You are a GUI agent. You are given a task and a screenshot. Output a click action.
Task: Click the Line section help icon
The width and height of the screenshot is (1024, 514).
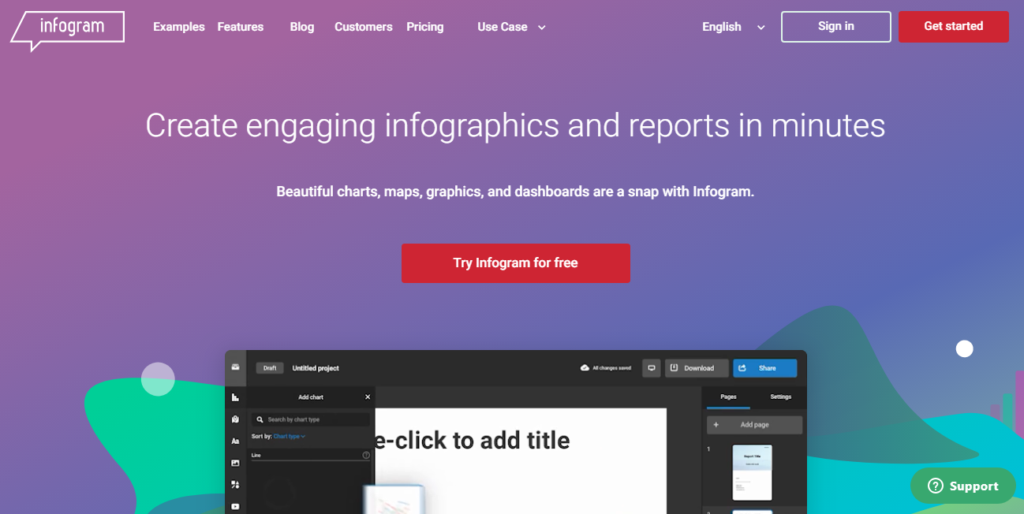(x=366, y=455)
